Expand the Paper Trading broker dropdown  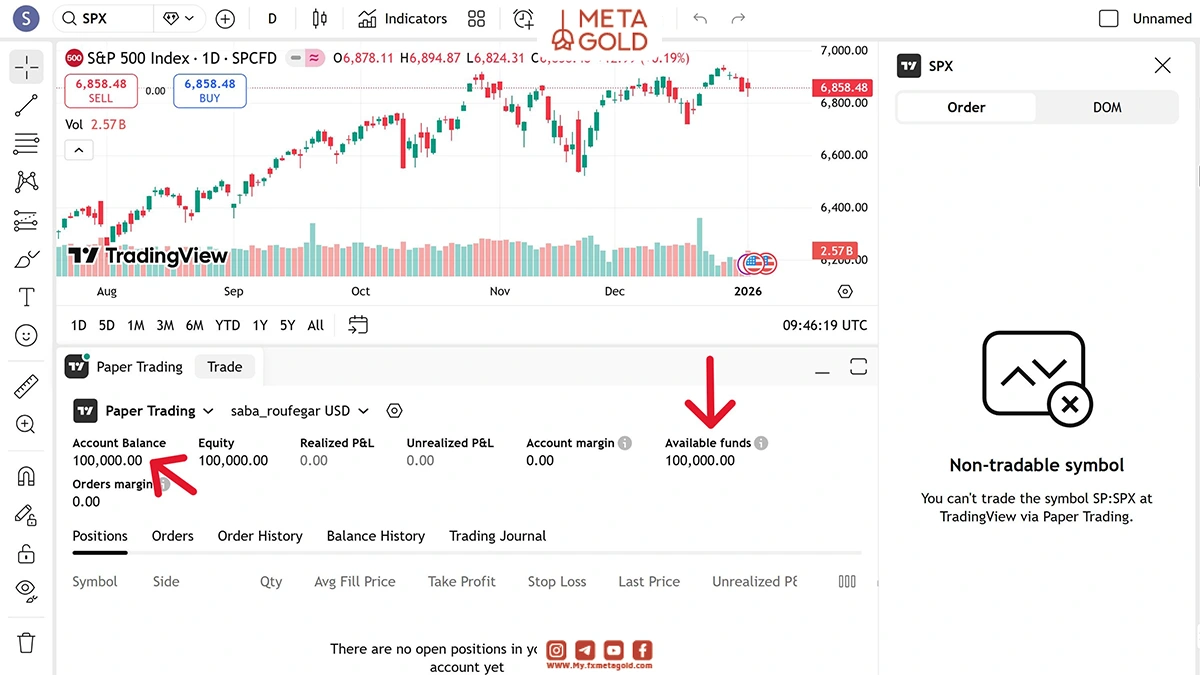[x=144, y=411]
